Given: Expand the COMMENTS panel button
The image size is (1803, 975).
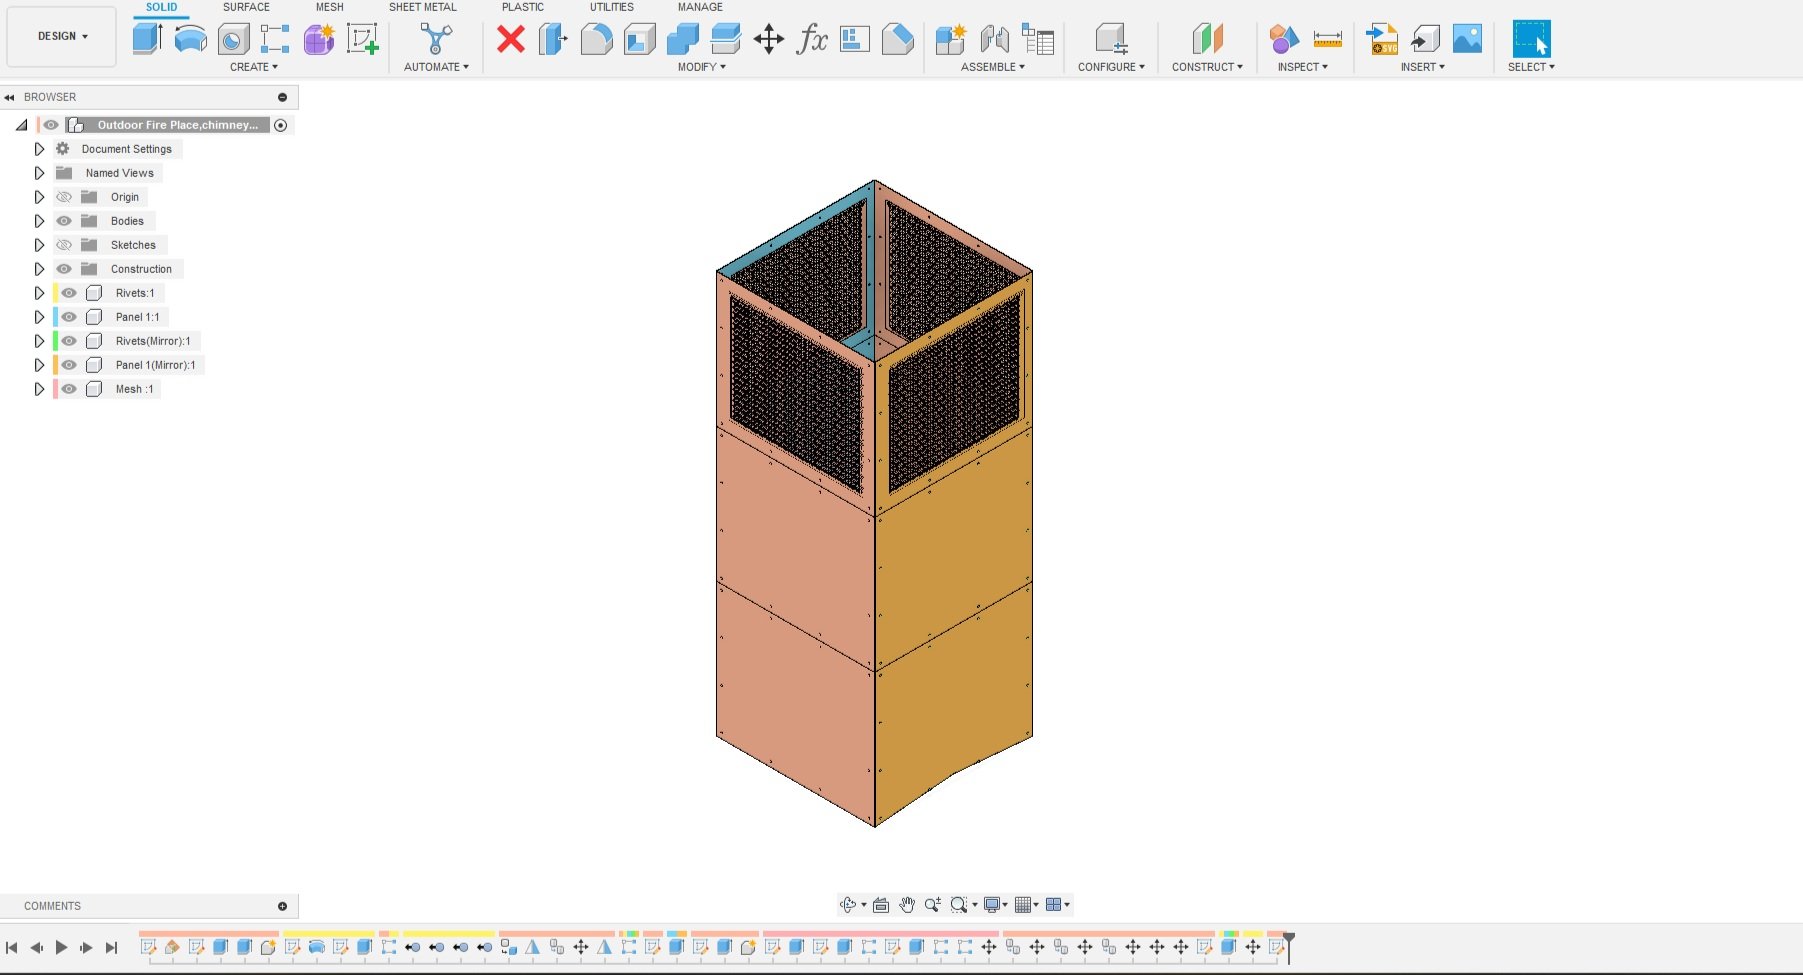Looking at the screenshot, I should [x=282, y=906].
